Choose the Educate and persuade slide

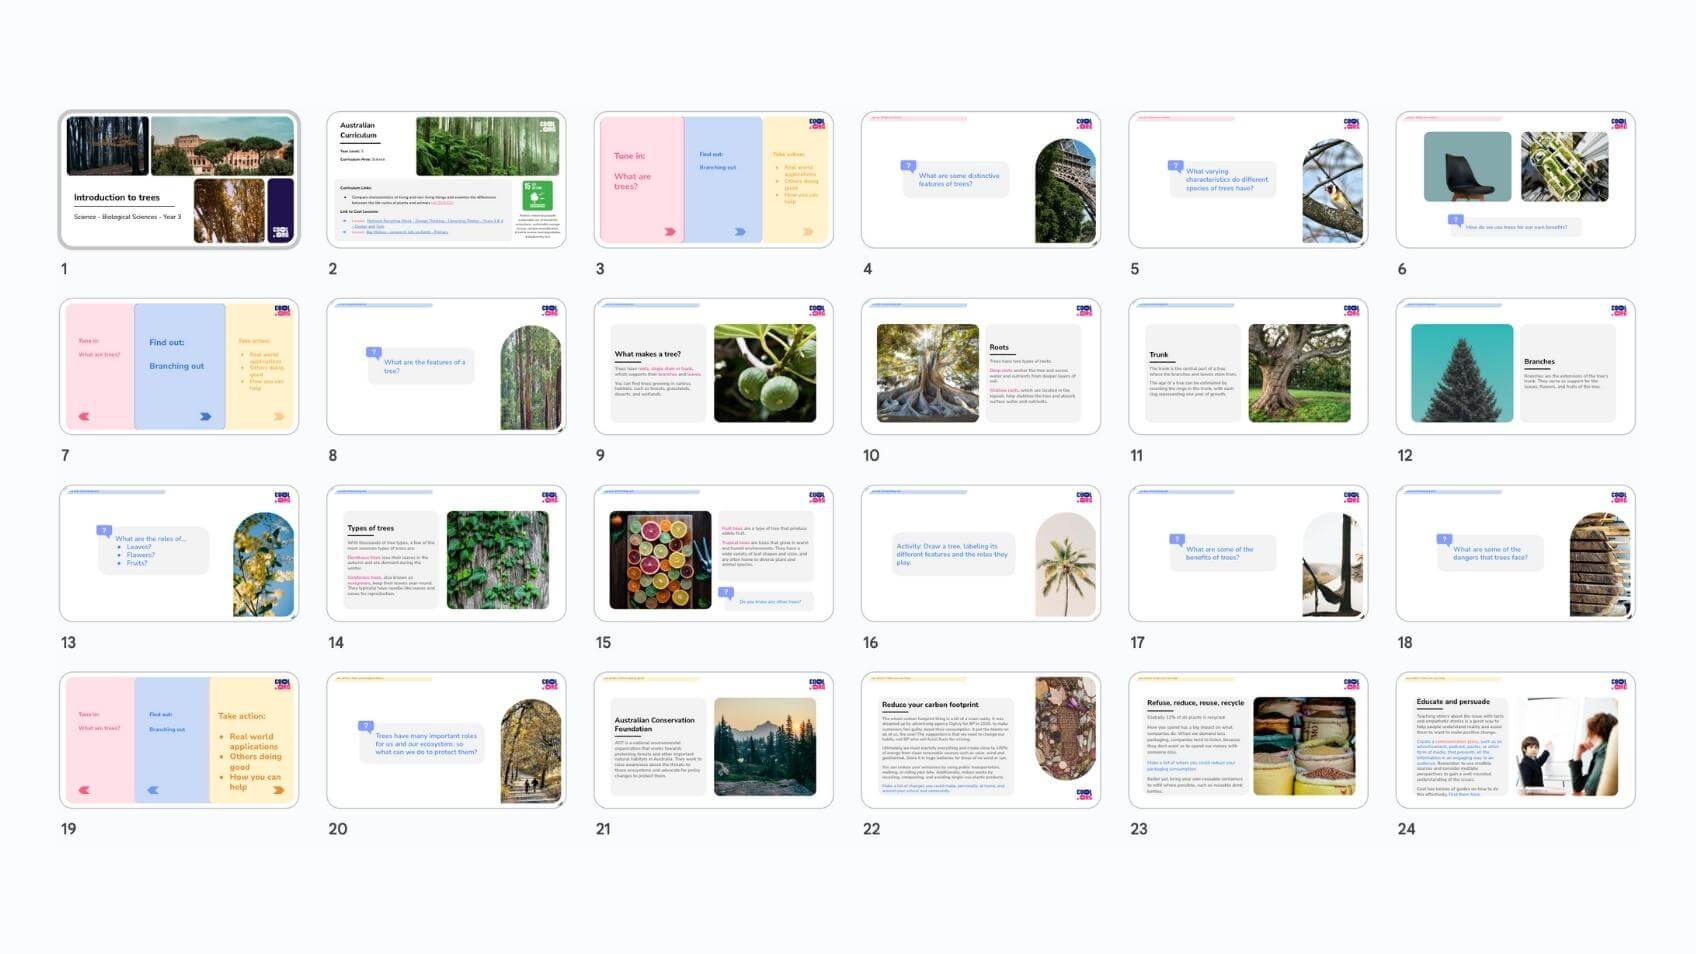pos(1514,741)
